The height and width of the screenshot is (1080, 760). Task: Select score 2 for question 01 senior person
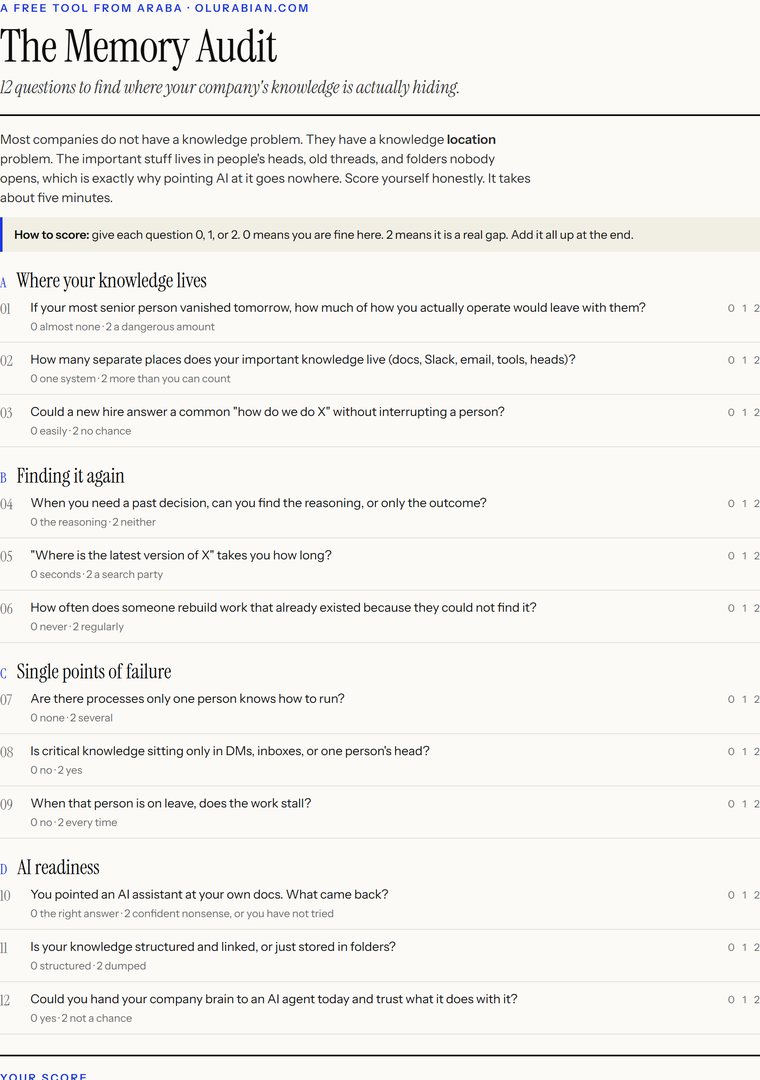coord(756,308)
